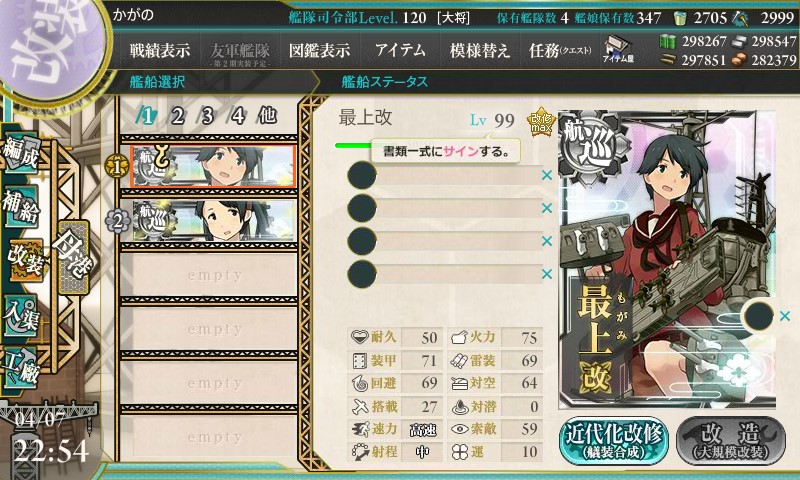Open the 工廠 factory icon
Screen dimensions: 800x480
click(21, 367)
